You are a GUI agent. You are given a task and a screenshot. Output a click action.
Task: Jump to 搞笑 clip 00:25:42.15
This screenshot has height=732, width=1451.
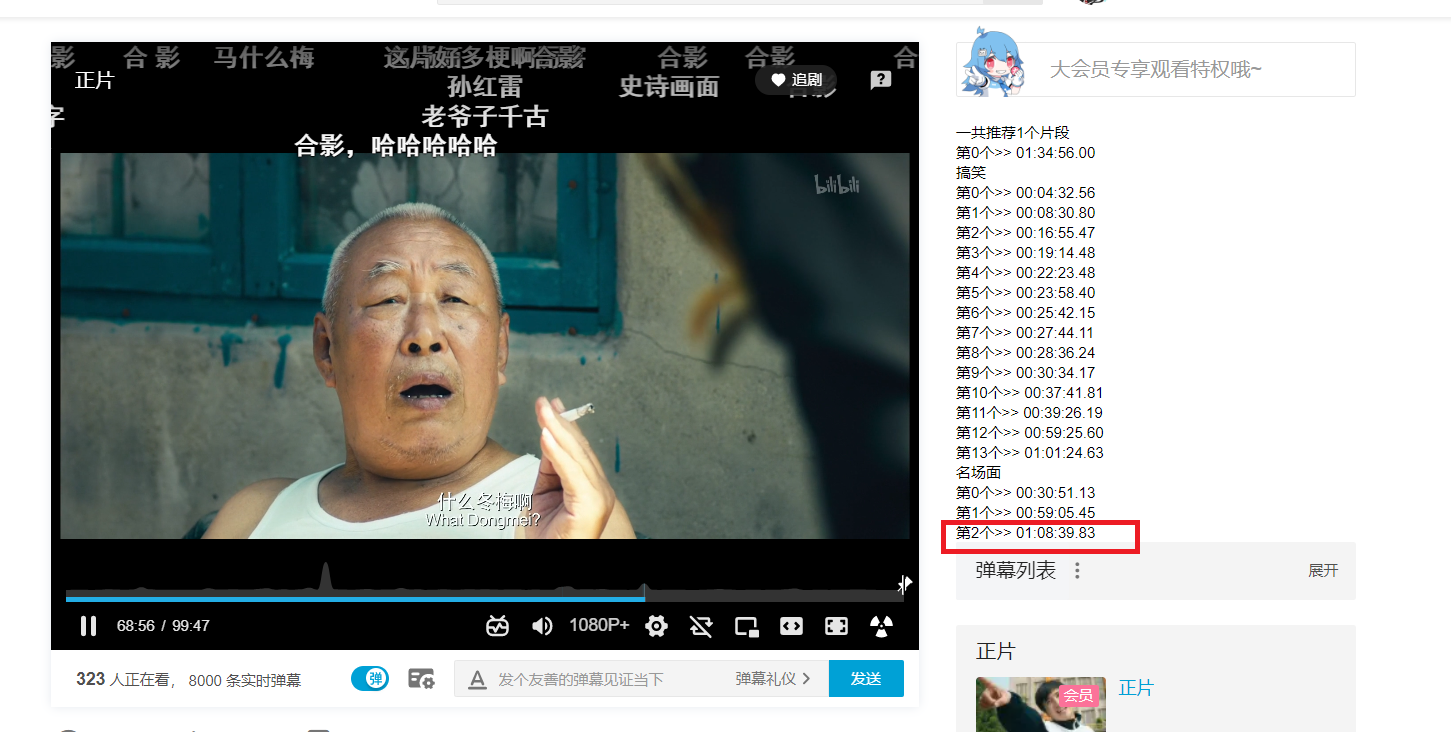point(1025,313)
